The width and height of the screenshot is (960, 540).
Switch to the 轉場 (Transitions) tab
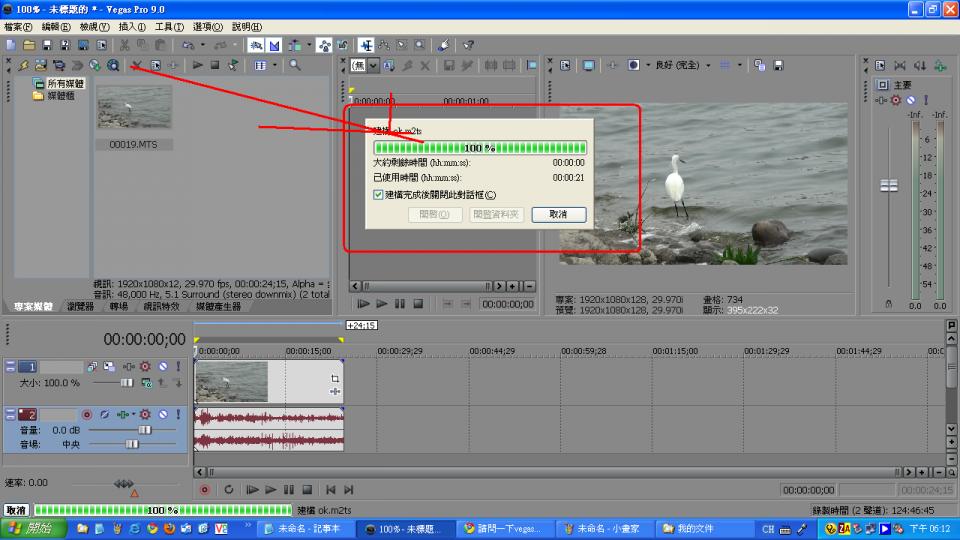coord(118,306)
